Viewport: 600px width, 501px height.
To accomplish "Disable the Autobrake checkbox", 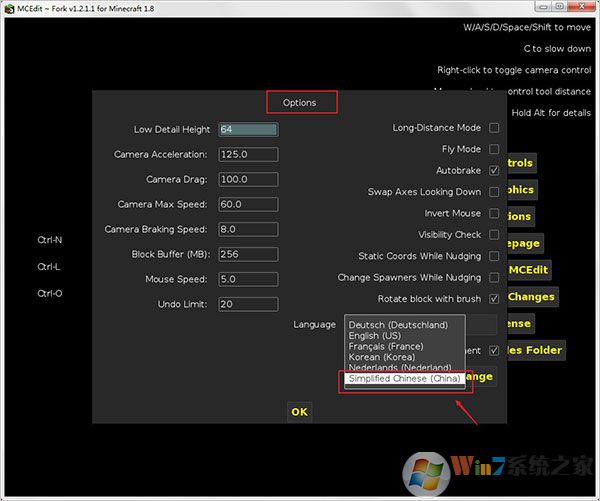I will click(x=494, y=171).
